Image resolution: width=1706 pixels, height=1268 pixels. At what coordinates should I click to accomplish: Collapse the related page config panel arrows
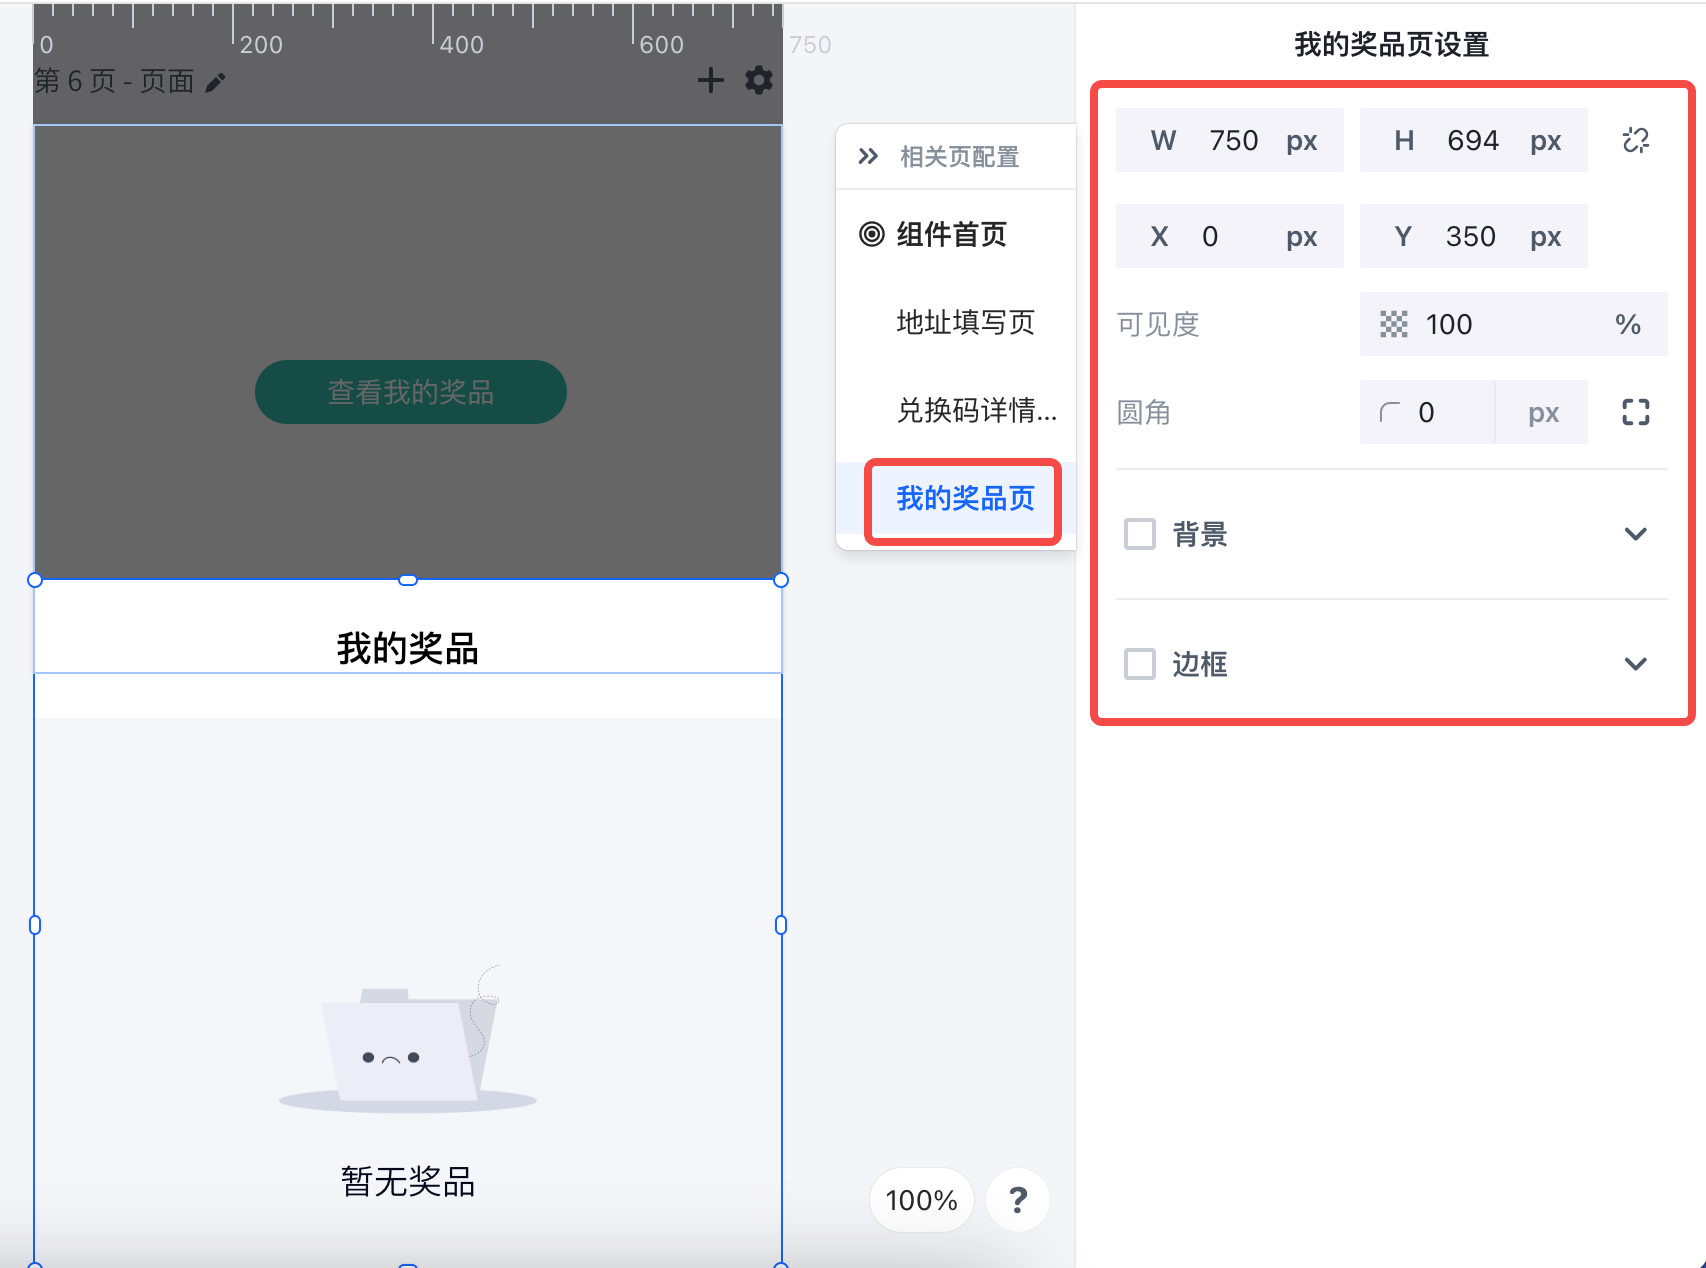click(x=868, y=156)
